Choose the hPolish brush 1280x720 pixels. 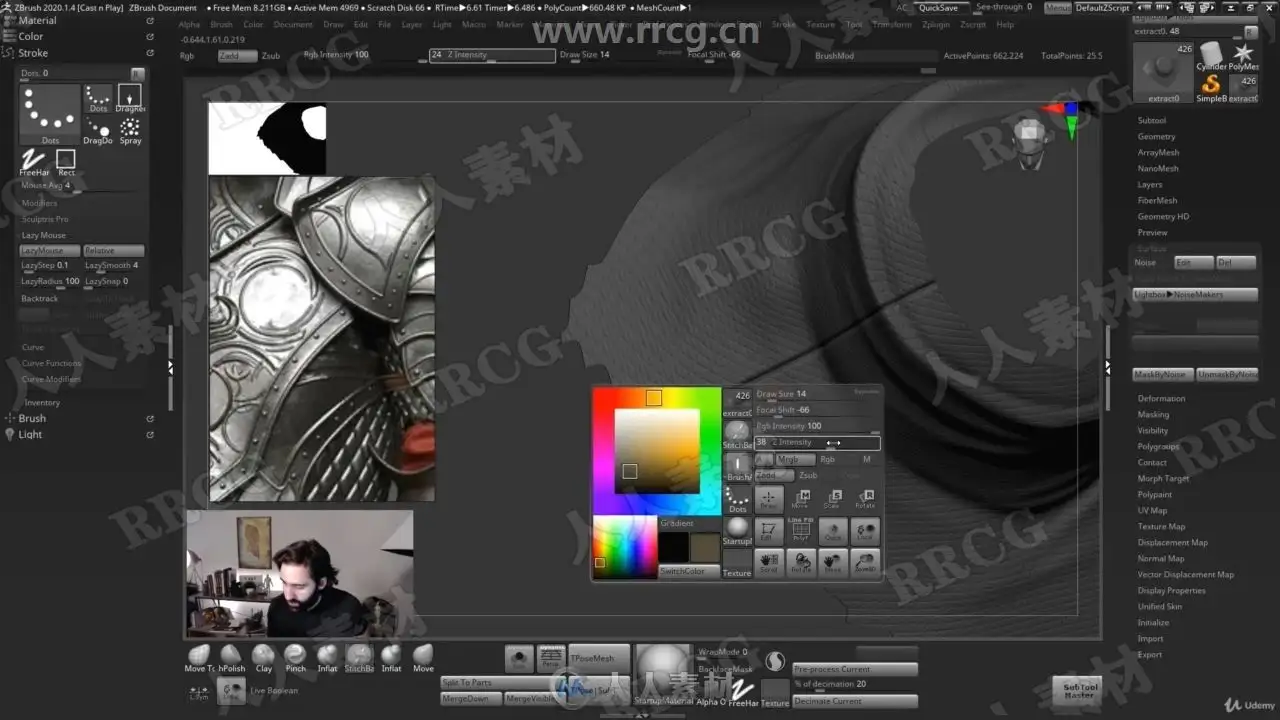(x=231, y=658)
